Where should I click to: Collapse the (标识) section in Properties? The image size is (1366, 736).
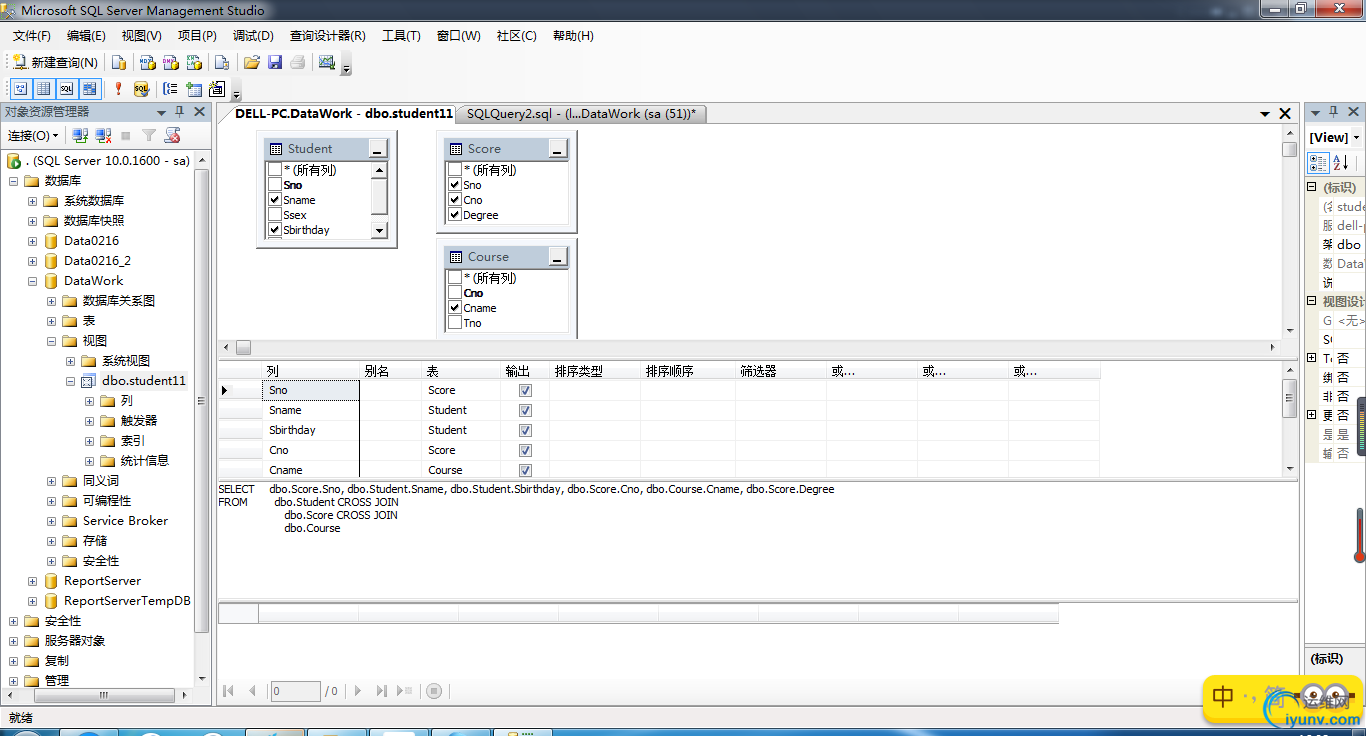1312,187
